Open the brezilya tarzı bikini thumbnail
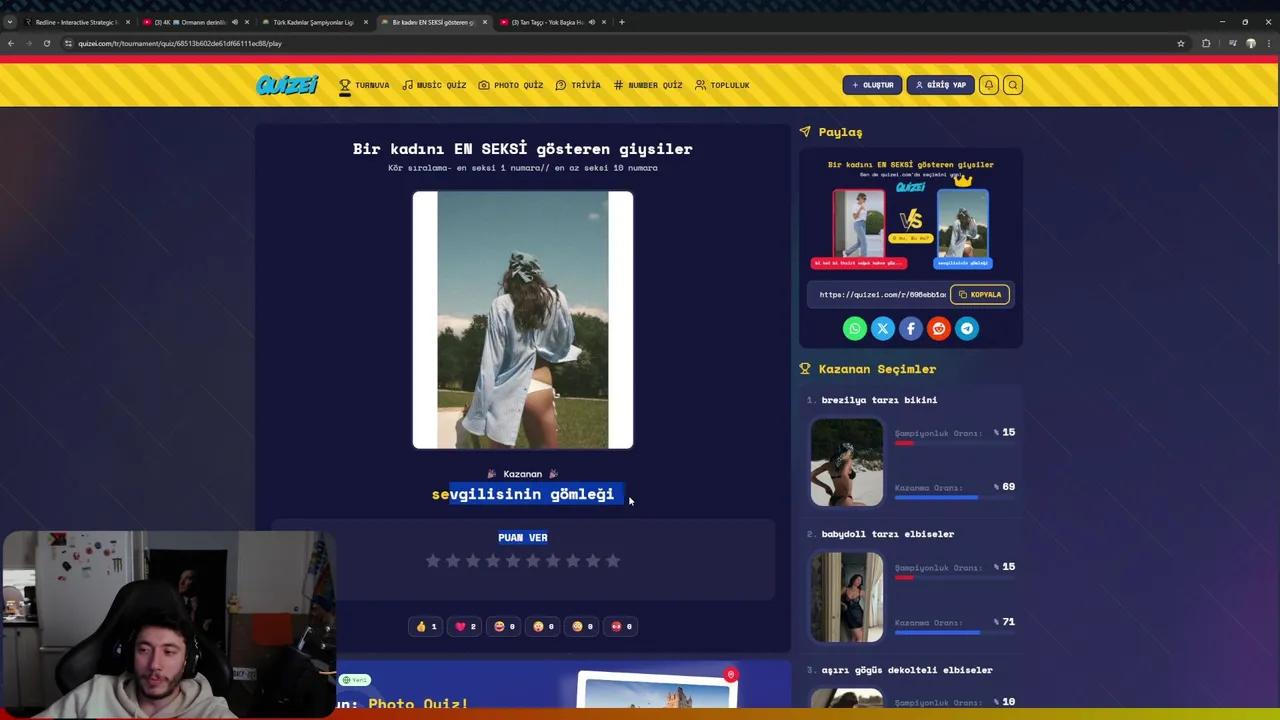Screen dimensions: 1280x720 tap(847, 462)
